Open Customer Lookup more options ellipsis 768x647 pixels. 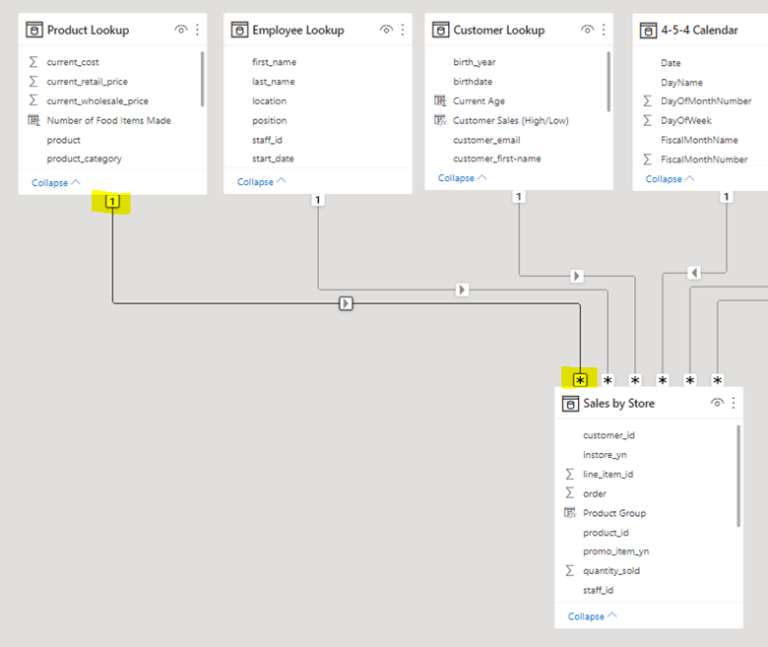[603, 30]
